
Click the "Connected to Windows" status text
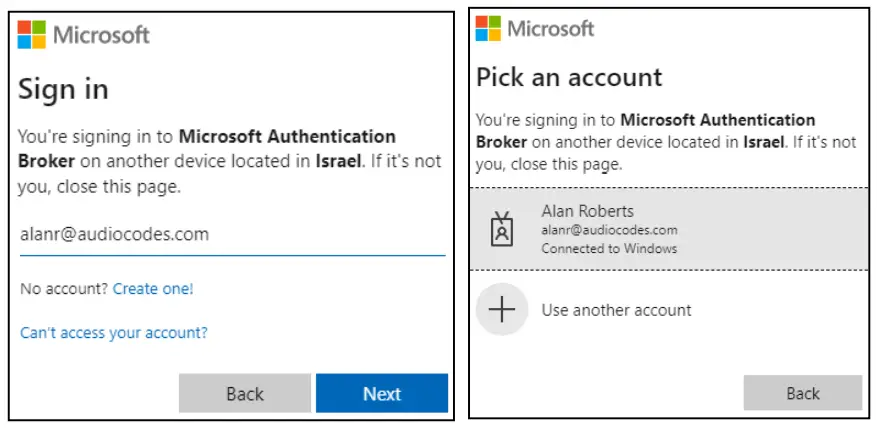click(x=609, y=248)
